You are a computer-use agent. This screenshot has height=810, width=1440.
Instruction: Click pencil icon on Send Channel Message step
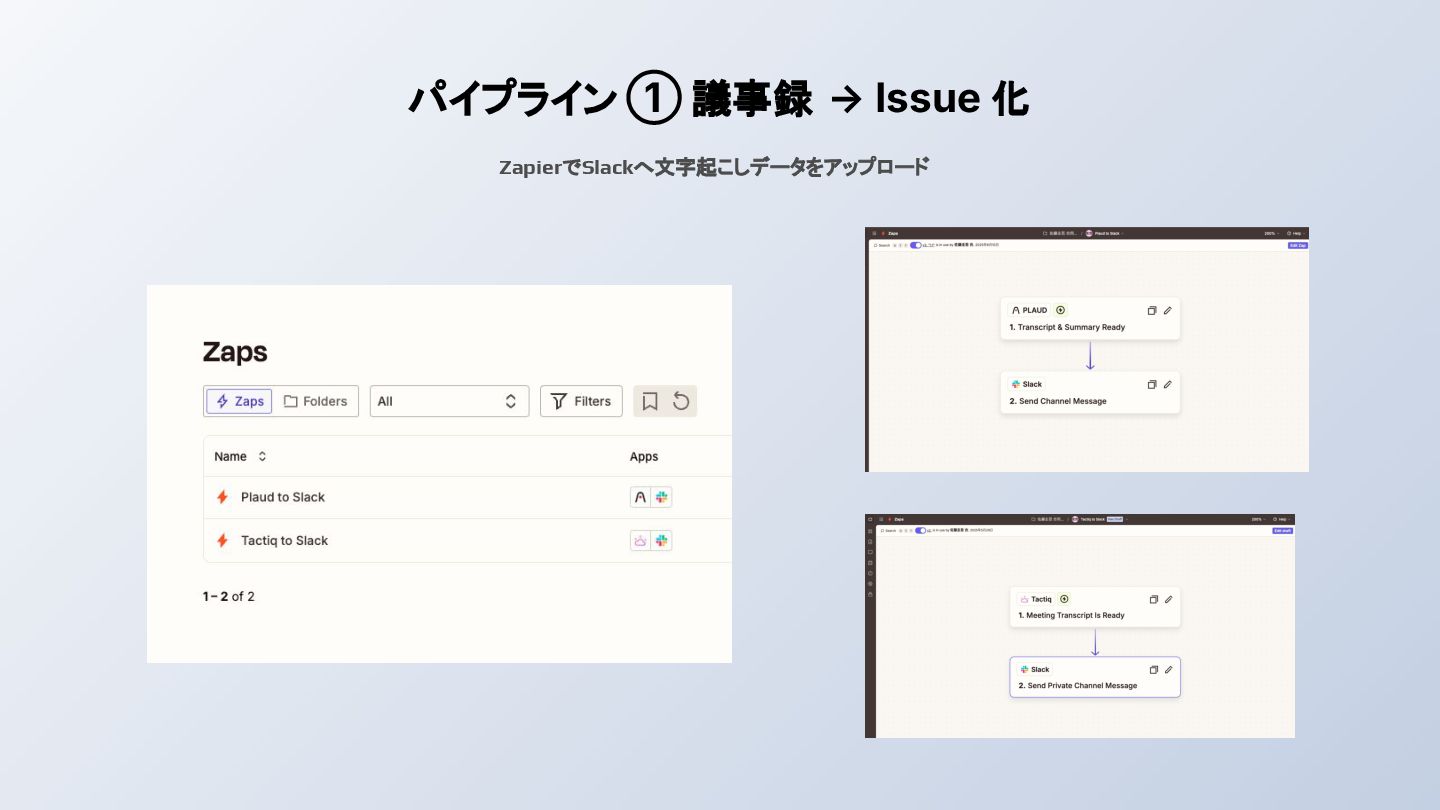coord(1167,384)
